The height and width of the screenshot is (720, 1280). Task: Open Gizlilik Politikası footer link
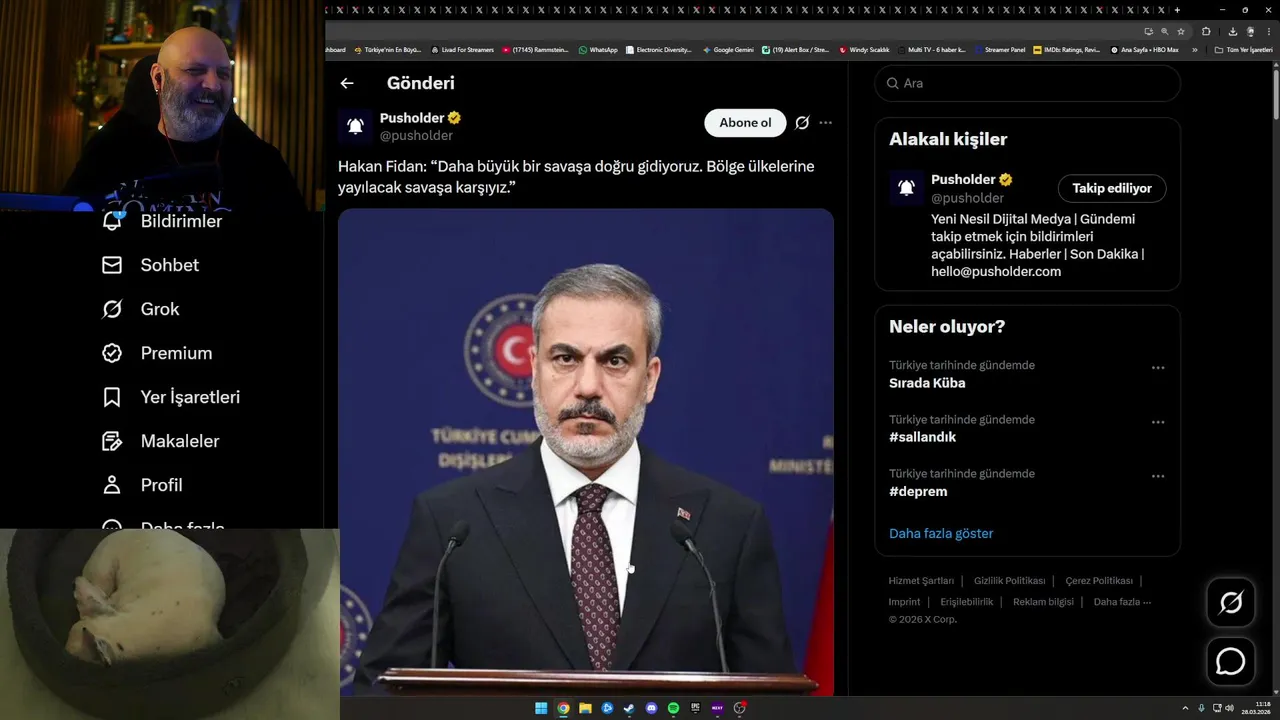(1009, 581)
